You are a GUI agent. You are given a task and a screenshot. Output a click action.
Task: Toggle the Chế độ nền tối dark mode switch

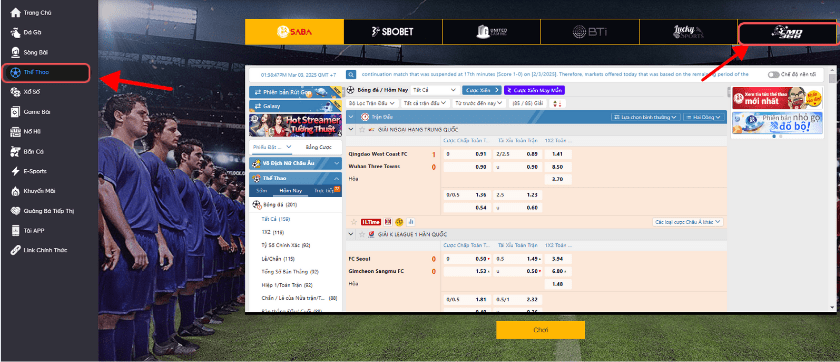point(774,75)
